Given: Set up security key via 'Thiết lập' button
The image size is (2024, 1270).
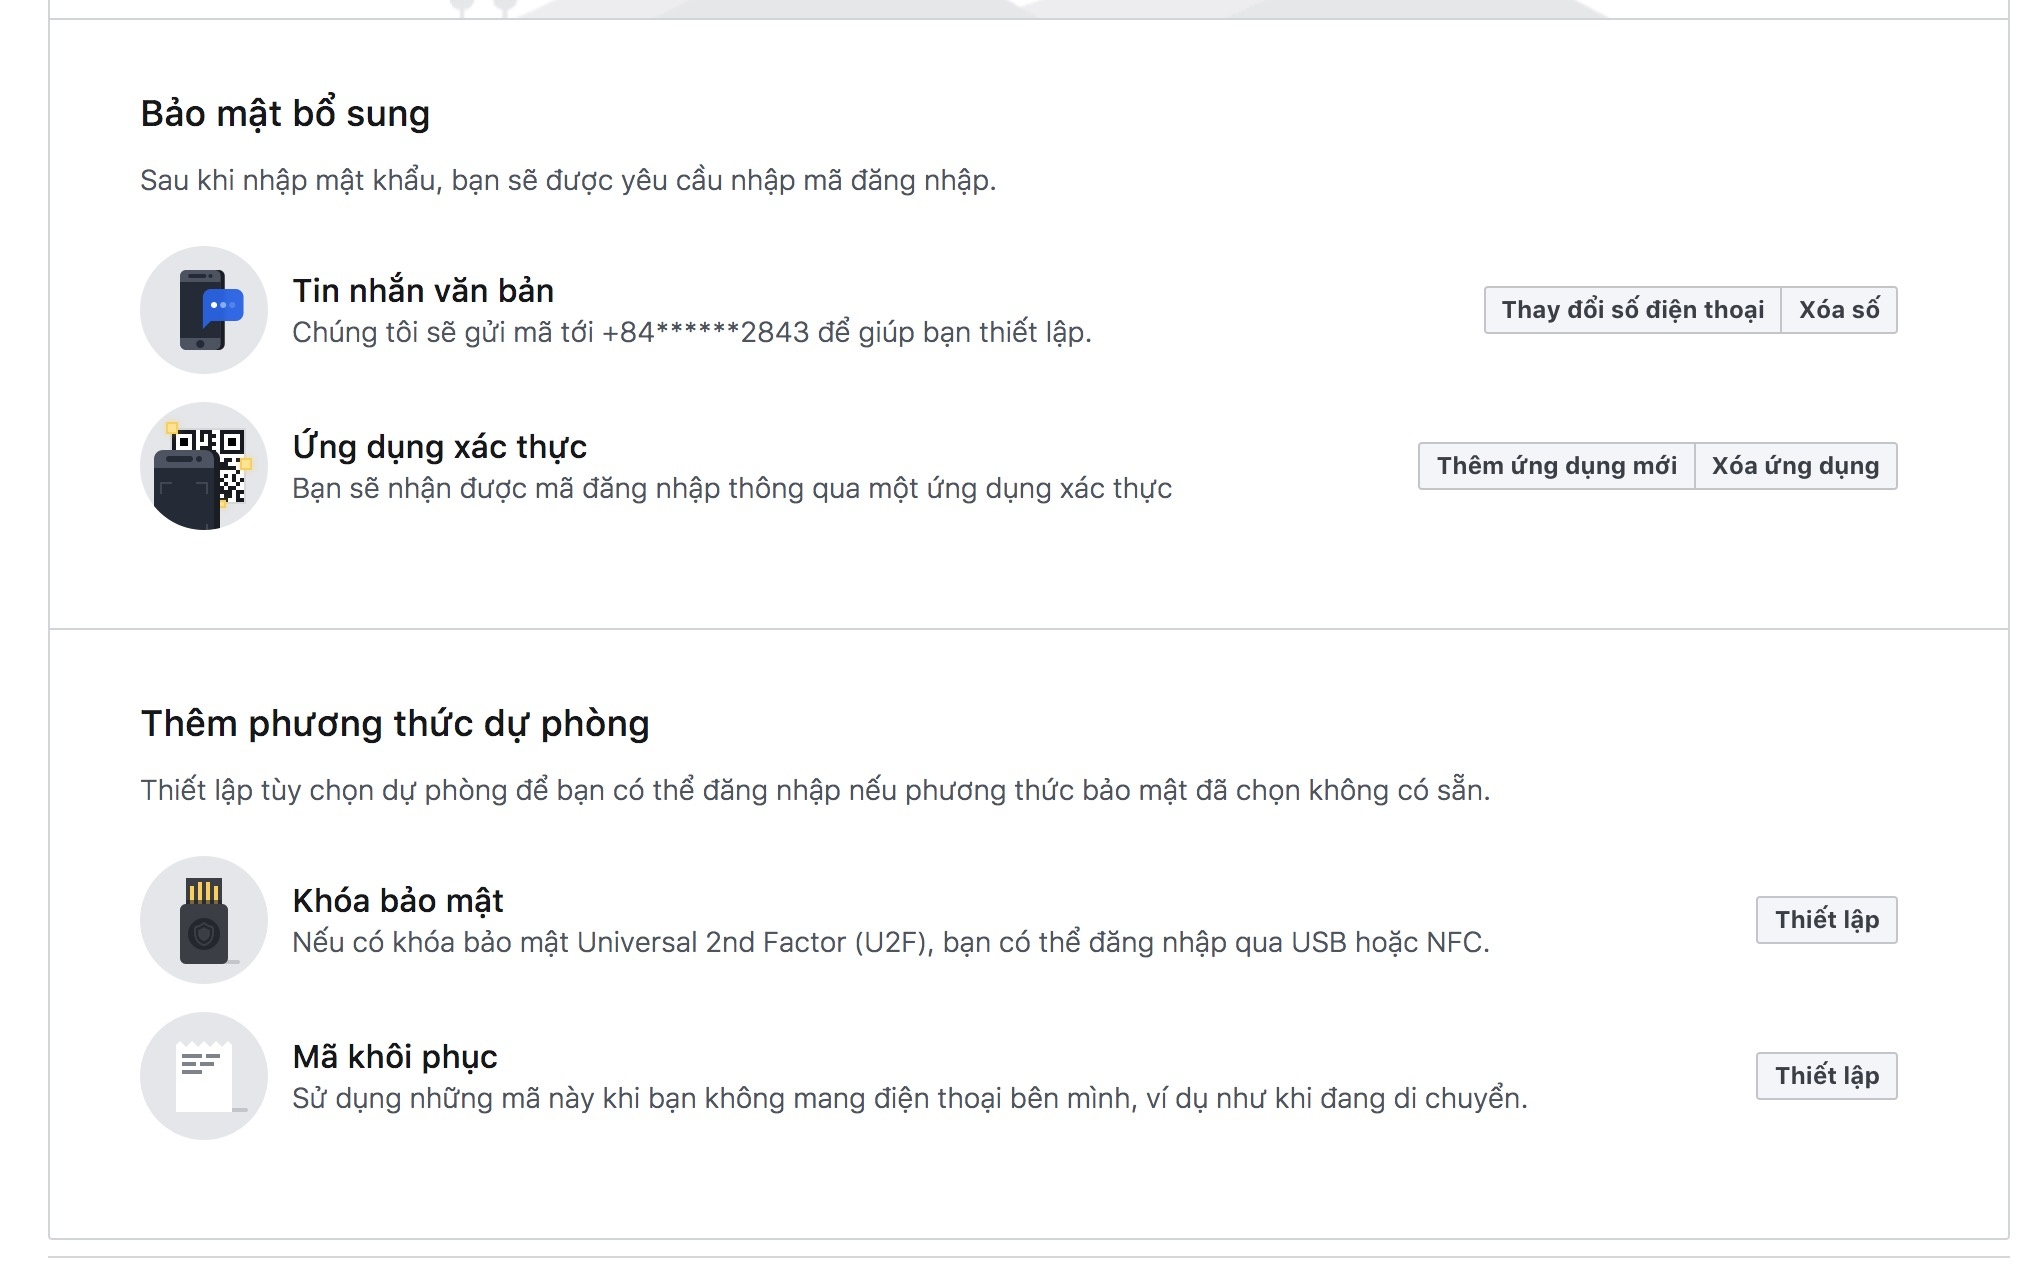Looking at the screenshot, I should click(x=1825, y=920).
